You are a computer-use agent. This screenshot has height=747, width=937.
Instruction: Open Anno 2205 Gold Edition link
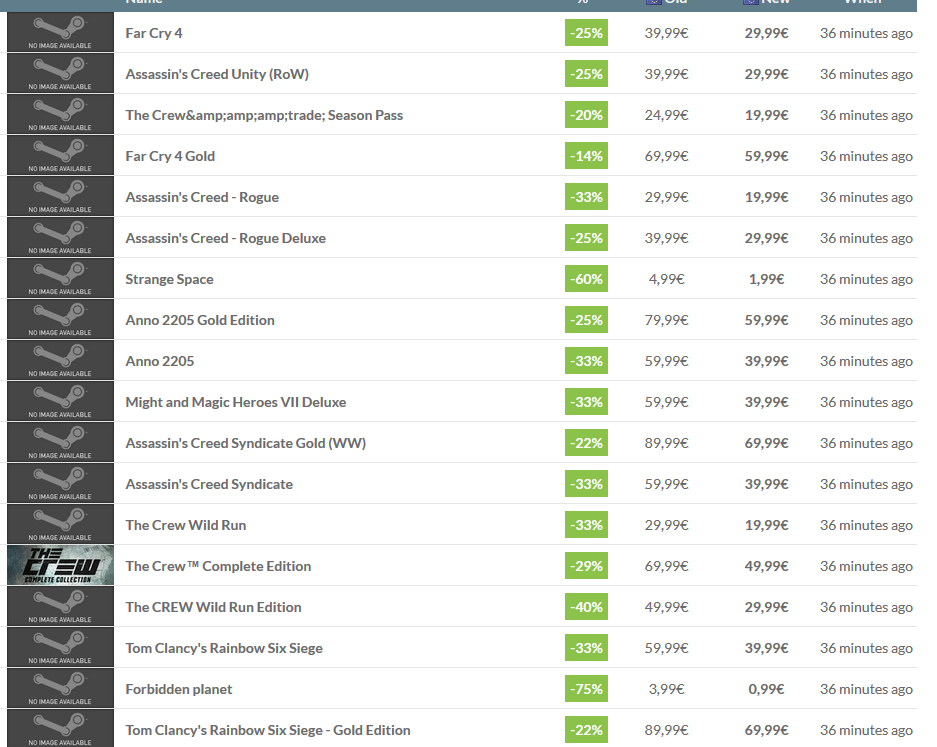click(x=200, y=320)
